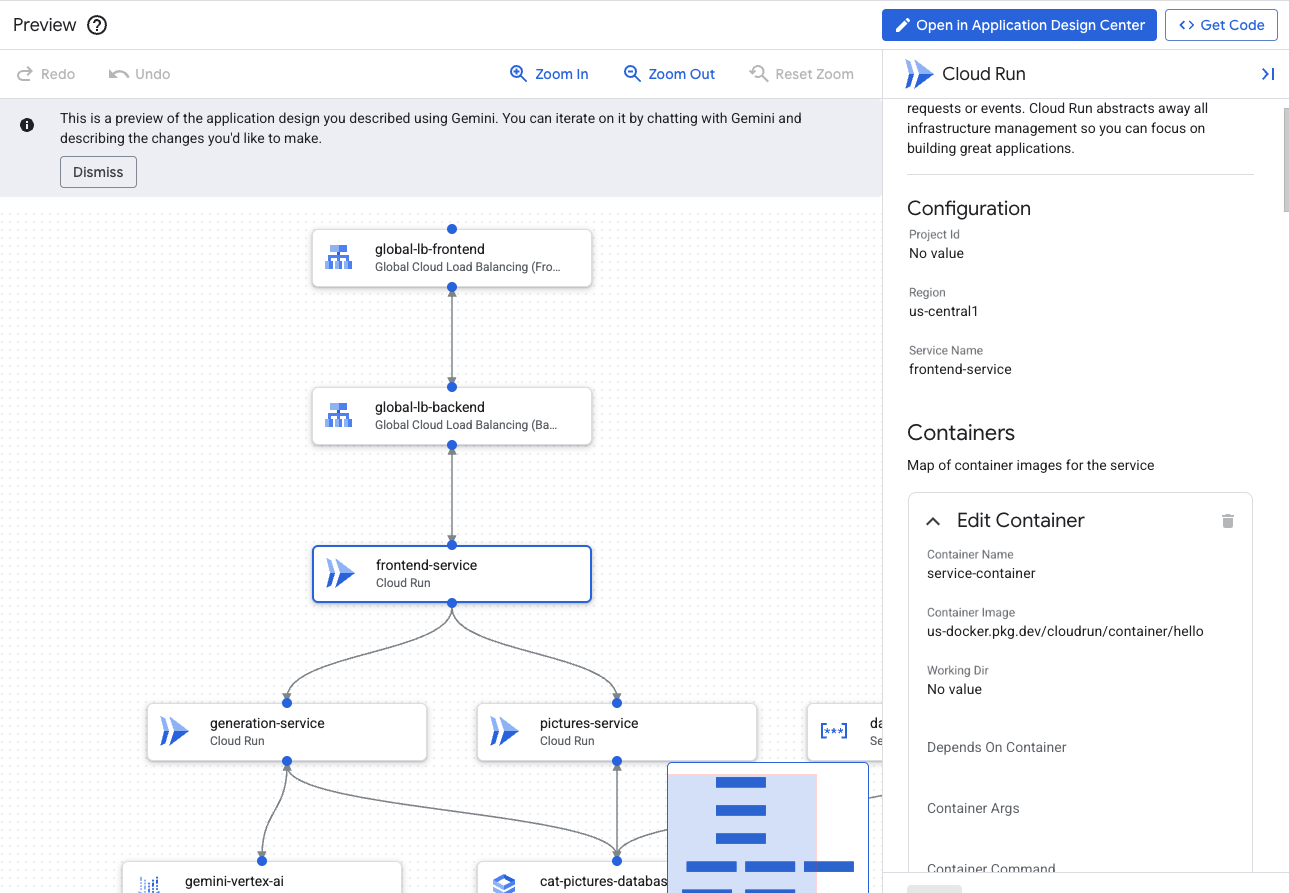Open in Application Design Center
This screenshot has width=1289, height=893.
point(1019,25)
